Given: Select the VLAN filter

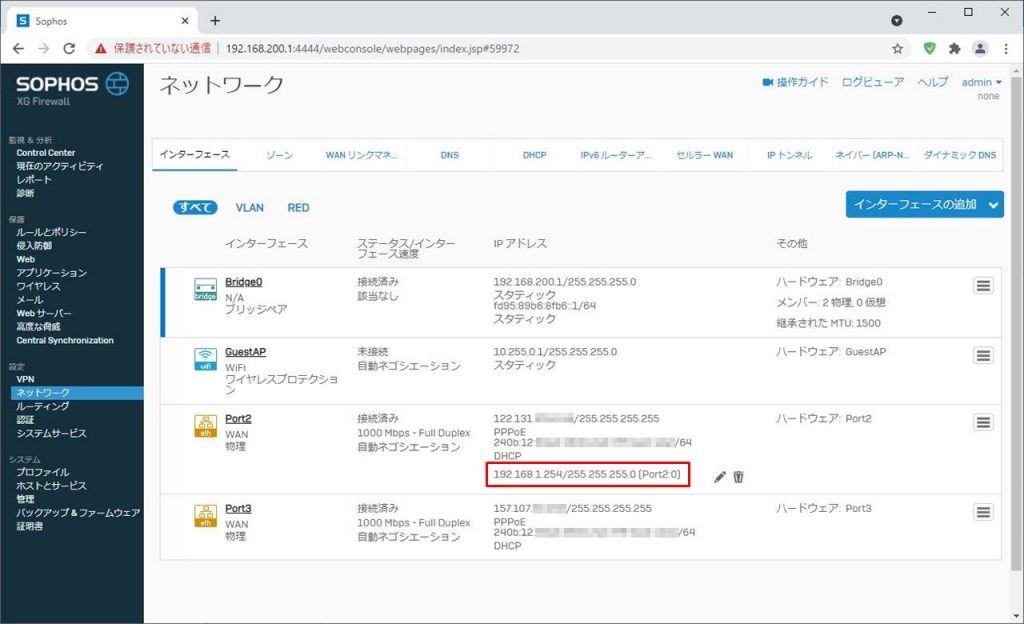Looking at the screenshot, I should pyautogui.click(x=249, y=208).
